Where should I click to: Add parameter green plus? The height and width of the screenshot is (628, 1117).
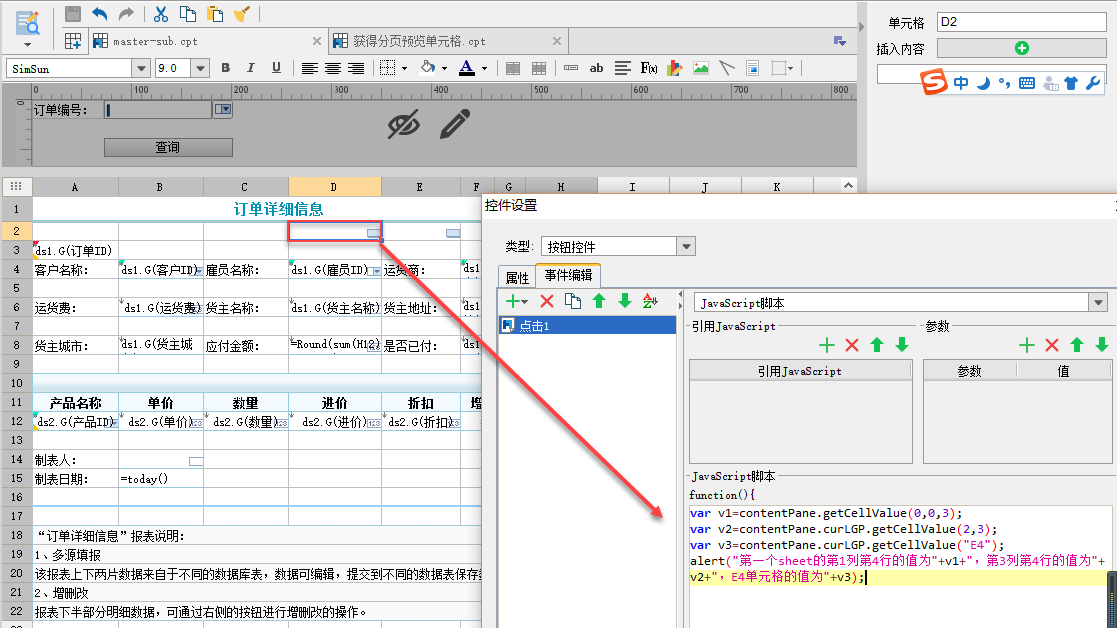(x=1027, y=345)
